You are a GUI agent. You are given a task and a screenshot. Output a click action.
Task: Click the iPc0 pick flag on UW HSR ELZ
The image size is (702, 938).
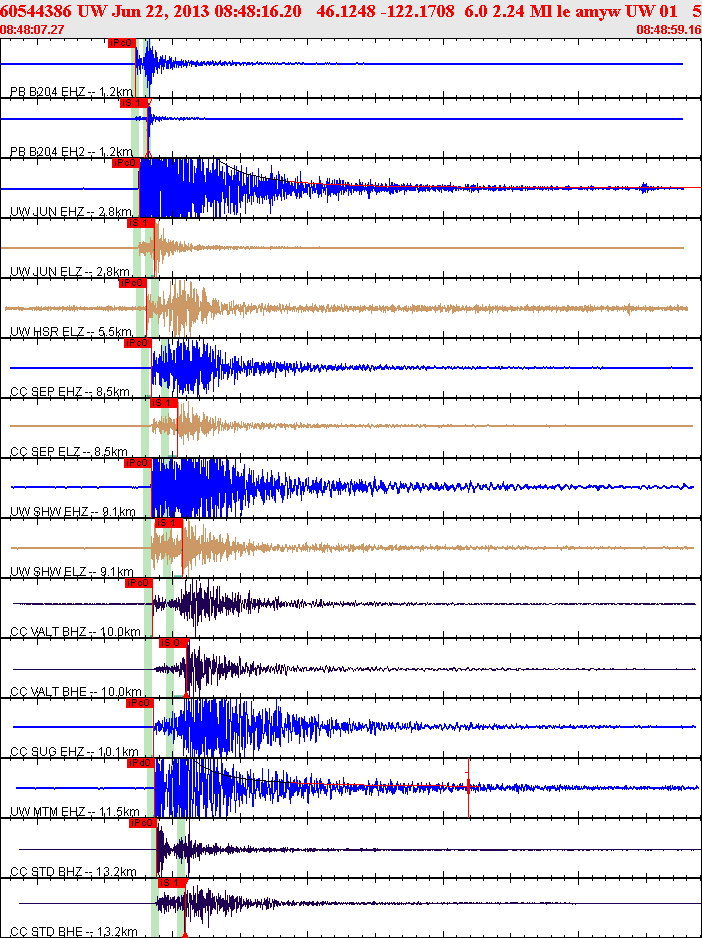click(x=132, y=283)
